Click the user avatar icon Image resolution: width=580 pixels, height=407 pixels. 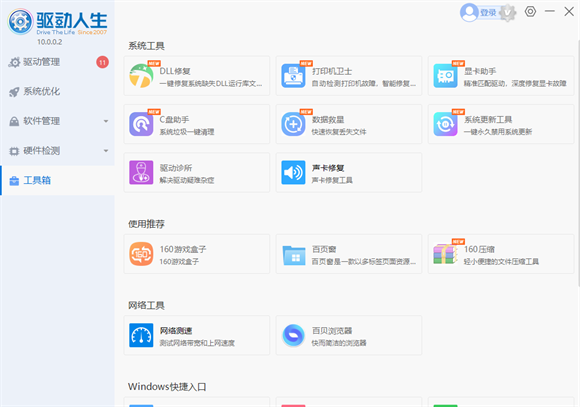tap(469, 13)
